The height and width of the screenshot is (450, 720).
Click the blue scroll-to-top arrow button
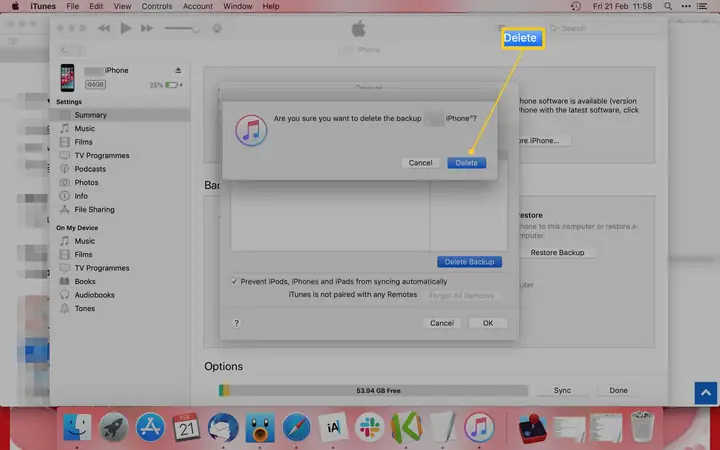(706, 393)
